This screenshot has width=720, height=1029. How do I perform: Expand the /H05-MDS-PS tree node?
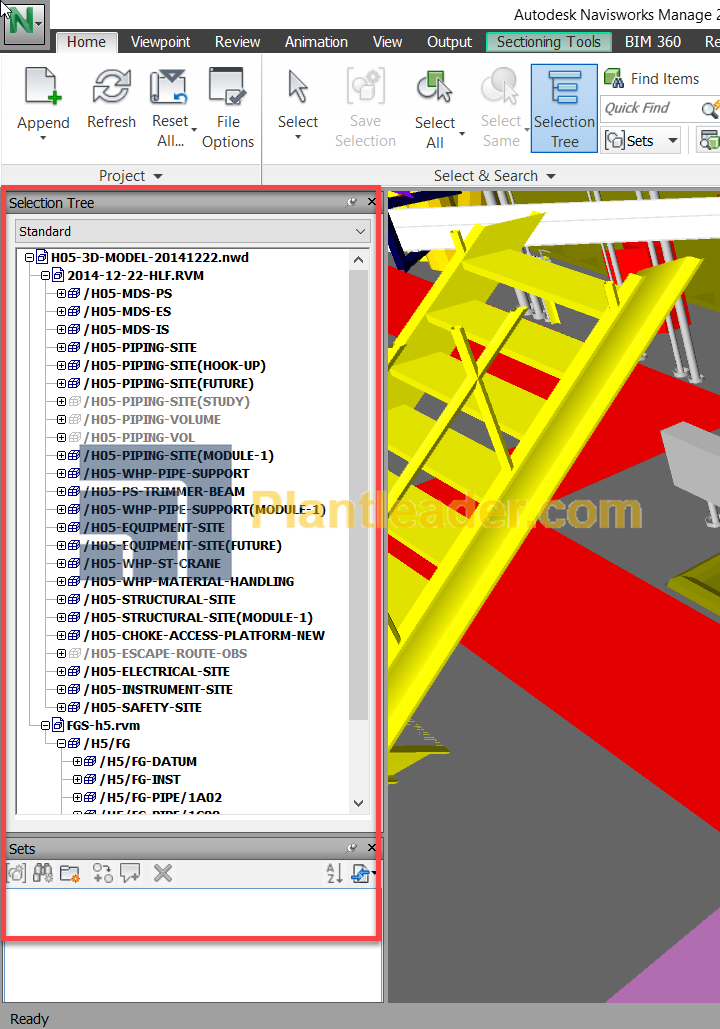(x=61, y=293)
